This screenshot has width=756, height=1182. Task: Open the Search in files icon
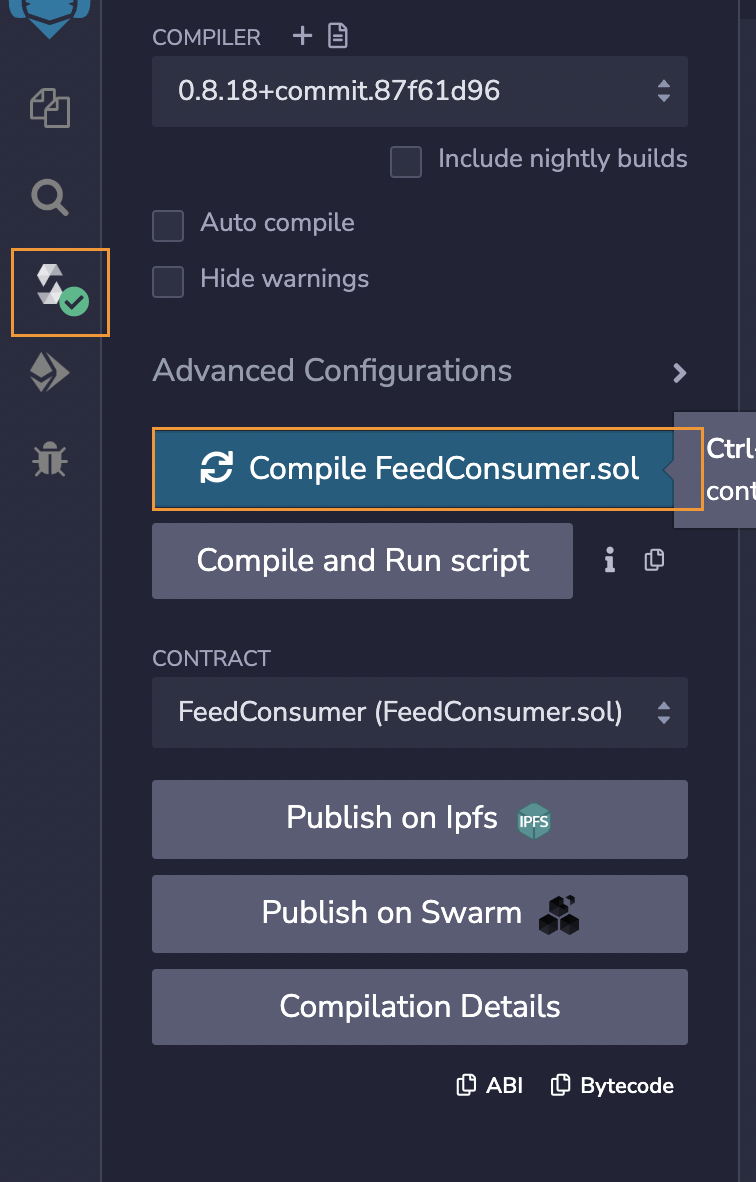point(50,197)
